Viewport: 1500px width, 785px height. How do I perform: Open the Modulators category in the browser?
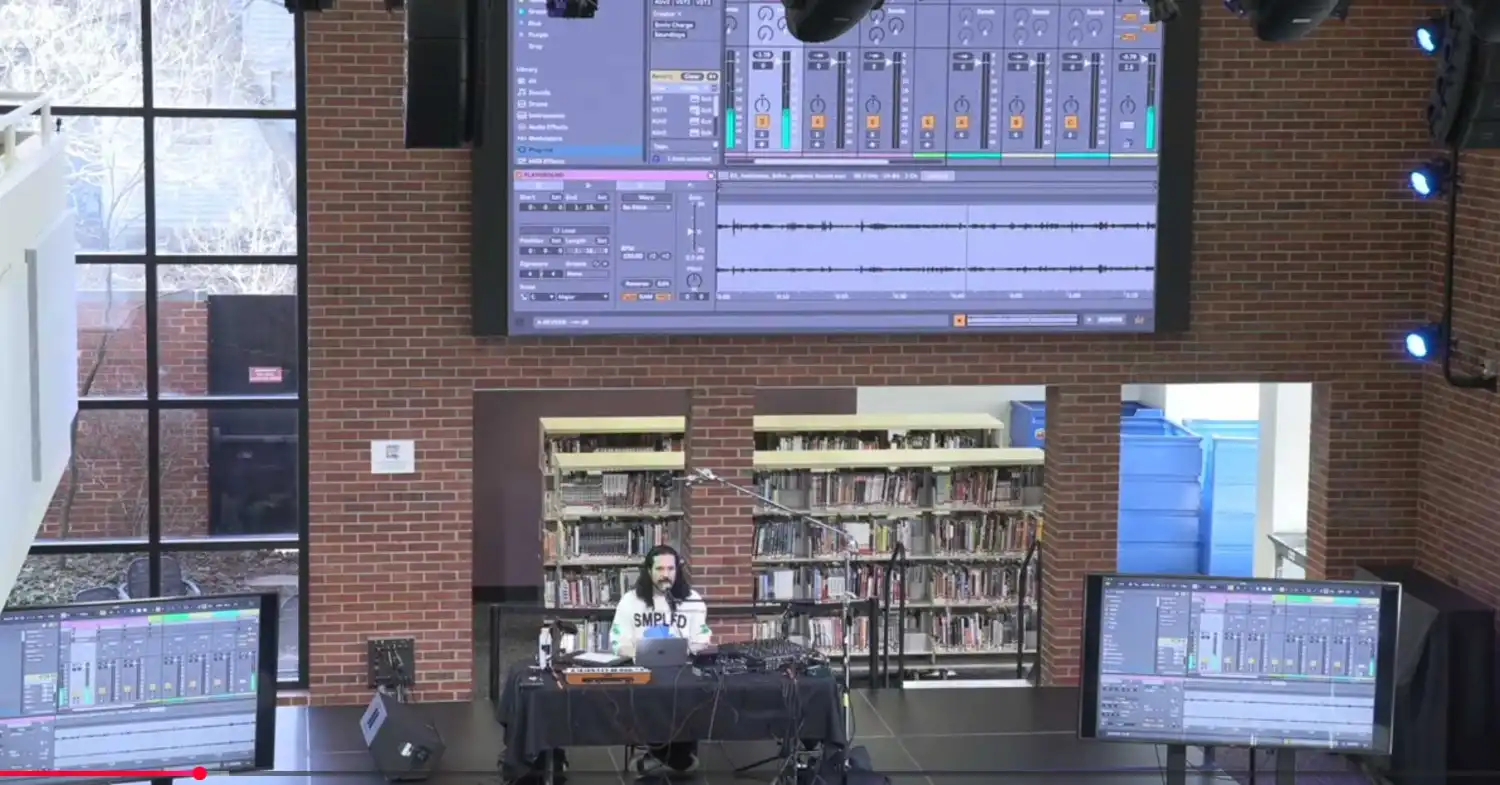(545, 138)
